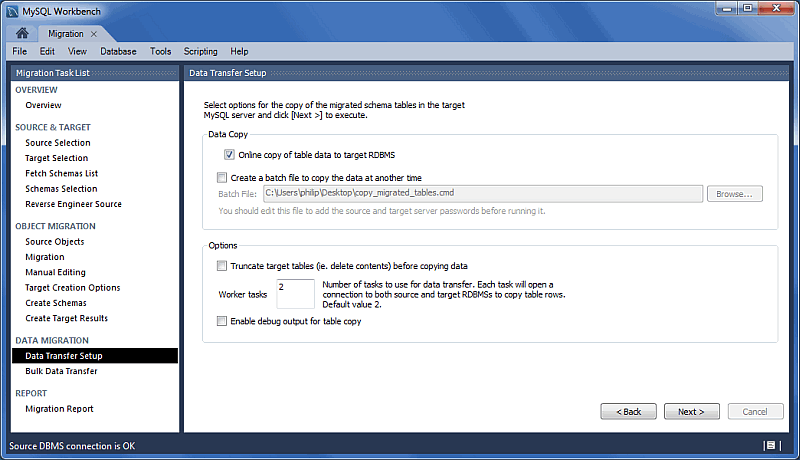Click the DATA MIGRATION section heading
Viewport: 800px width, 460px height.
click(52, 340)
